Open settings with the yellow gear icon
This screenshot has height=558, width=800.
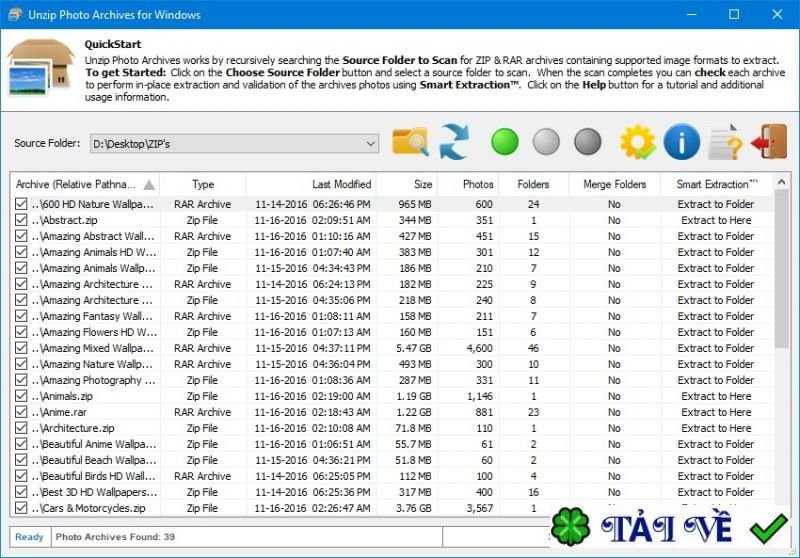pos(638,141)
